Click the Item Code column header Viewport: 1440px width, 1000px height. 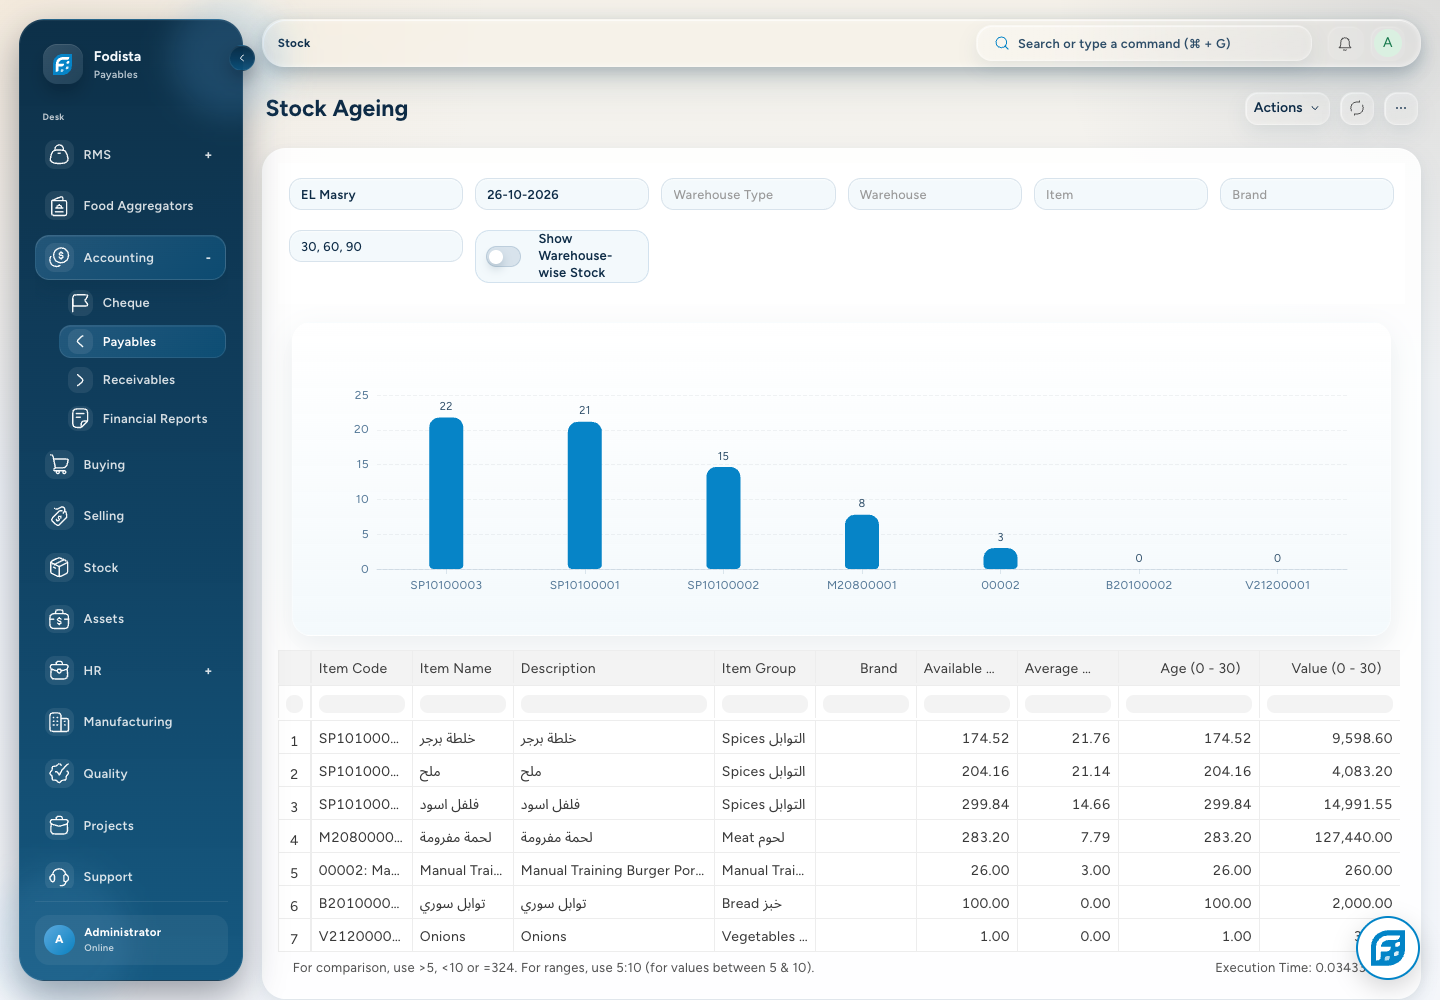point(353,668)
